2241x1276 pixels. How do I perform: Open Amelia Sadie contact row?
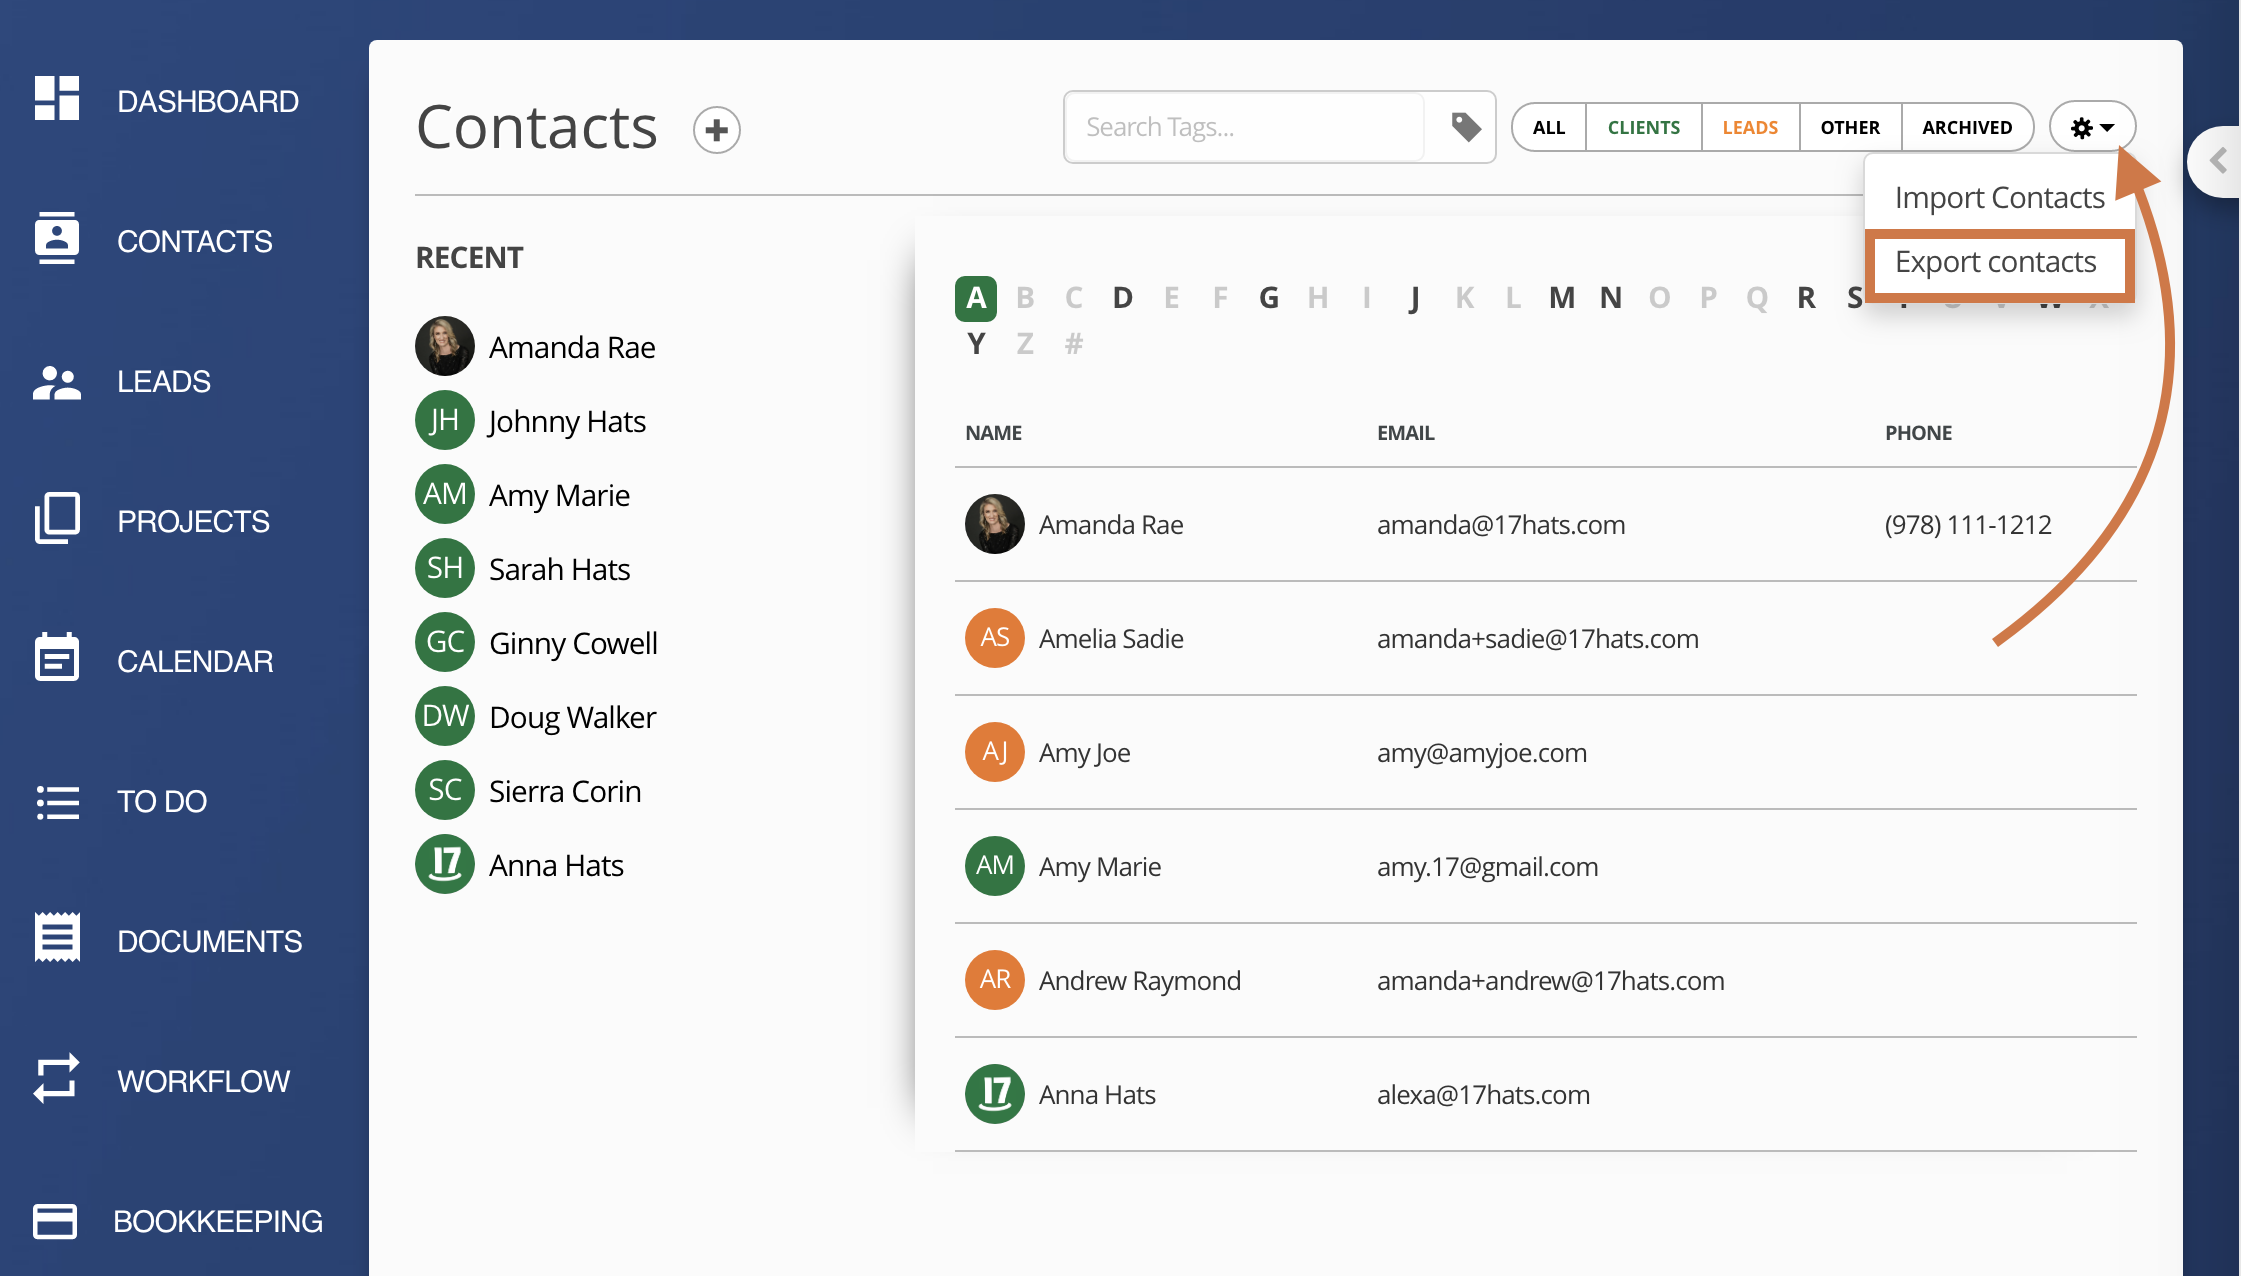click(x=1111, y=638)
